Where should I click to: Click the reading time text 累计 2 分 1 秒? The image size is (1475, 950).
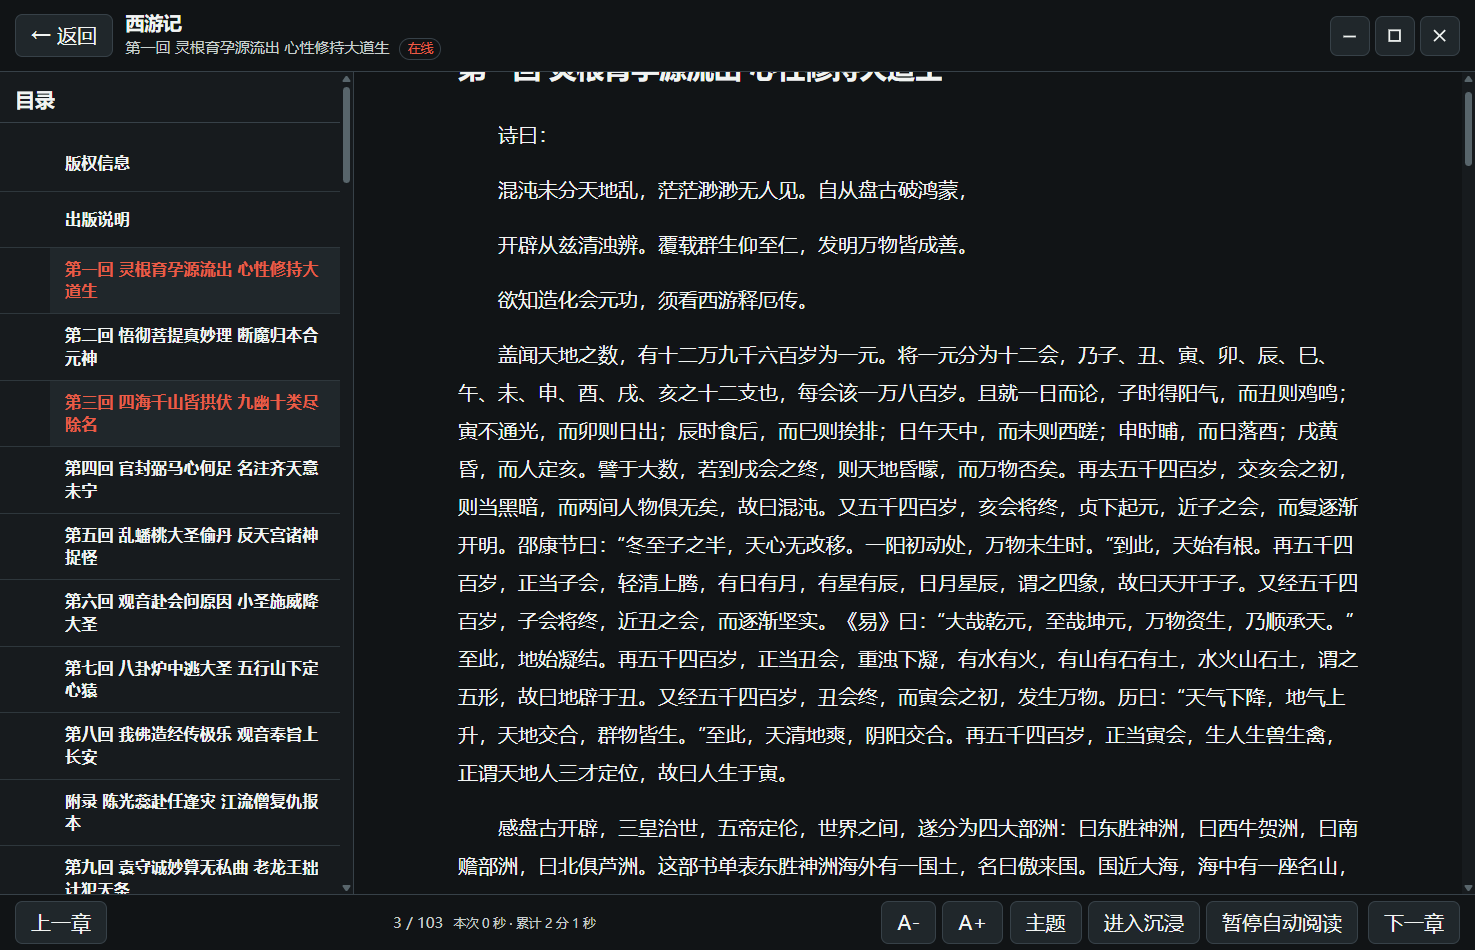555,923
